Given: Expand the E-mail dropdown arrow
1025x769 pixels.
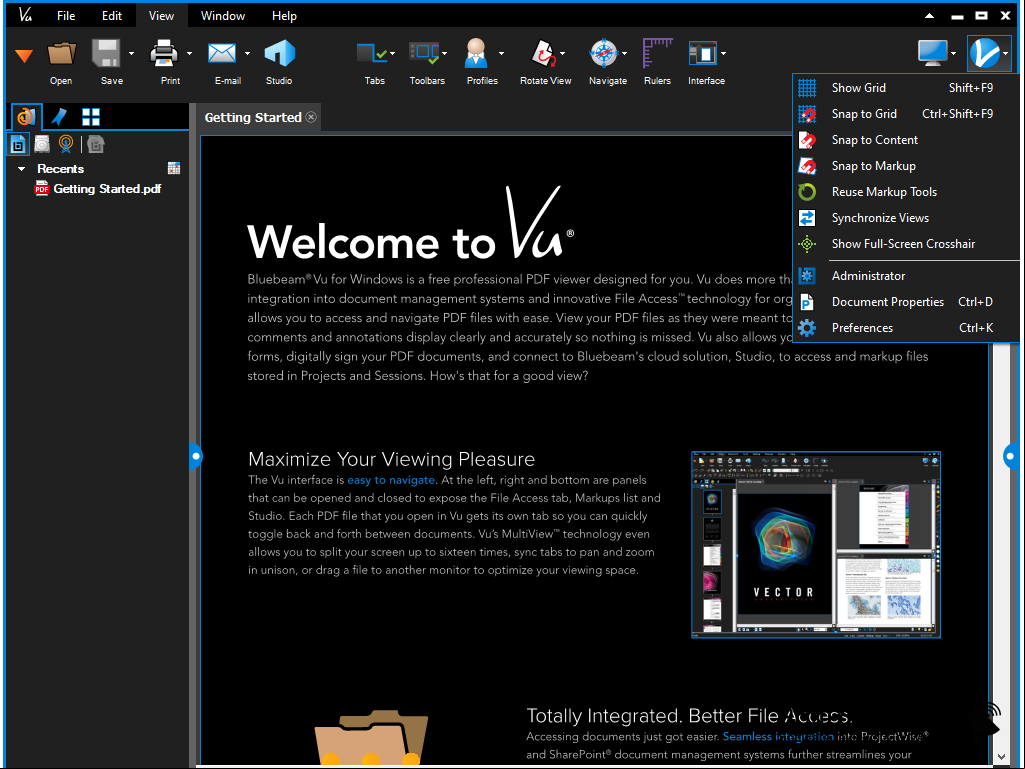Looking at the screenshot, I should click(x=247, y=54).
